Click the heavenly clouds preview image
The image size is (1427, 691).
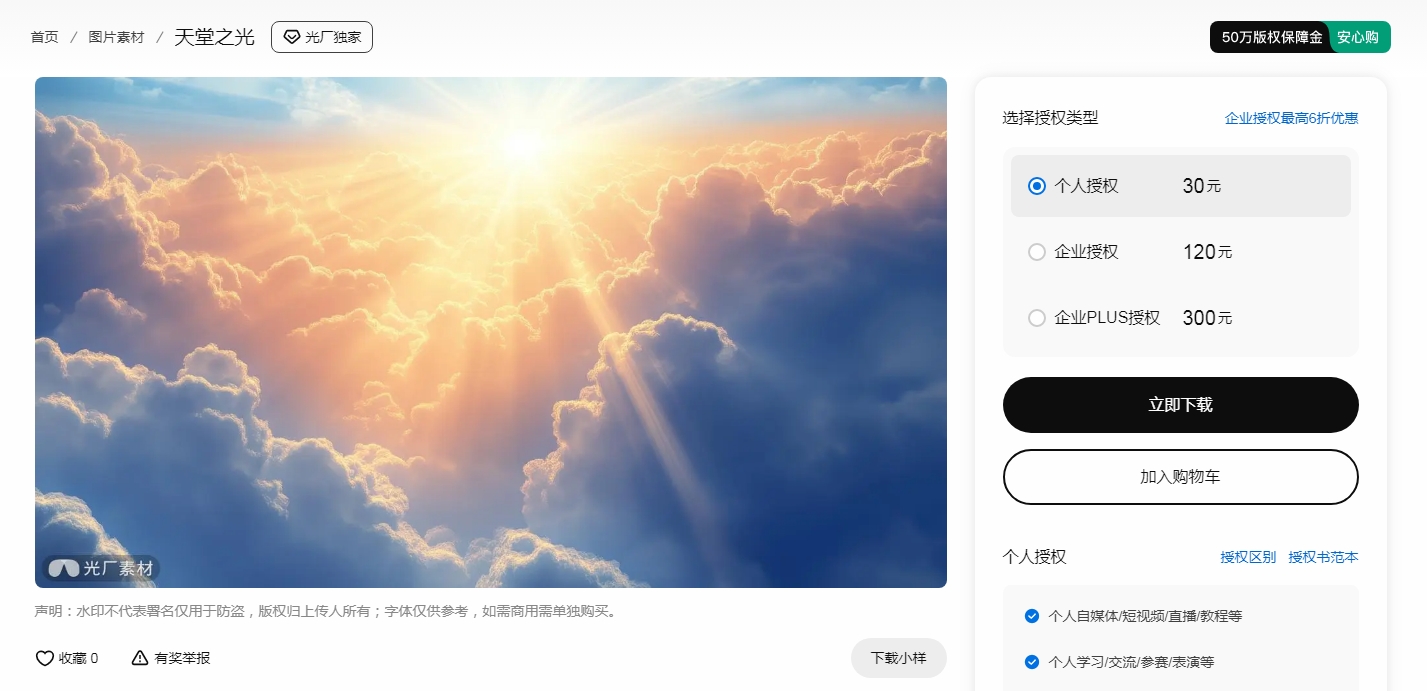point(491,332)
